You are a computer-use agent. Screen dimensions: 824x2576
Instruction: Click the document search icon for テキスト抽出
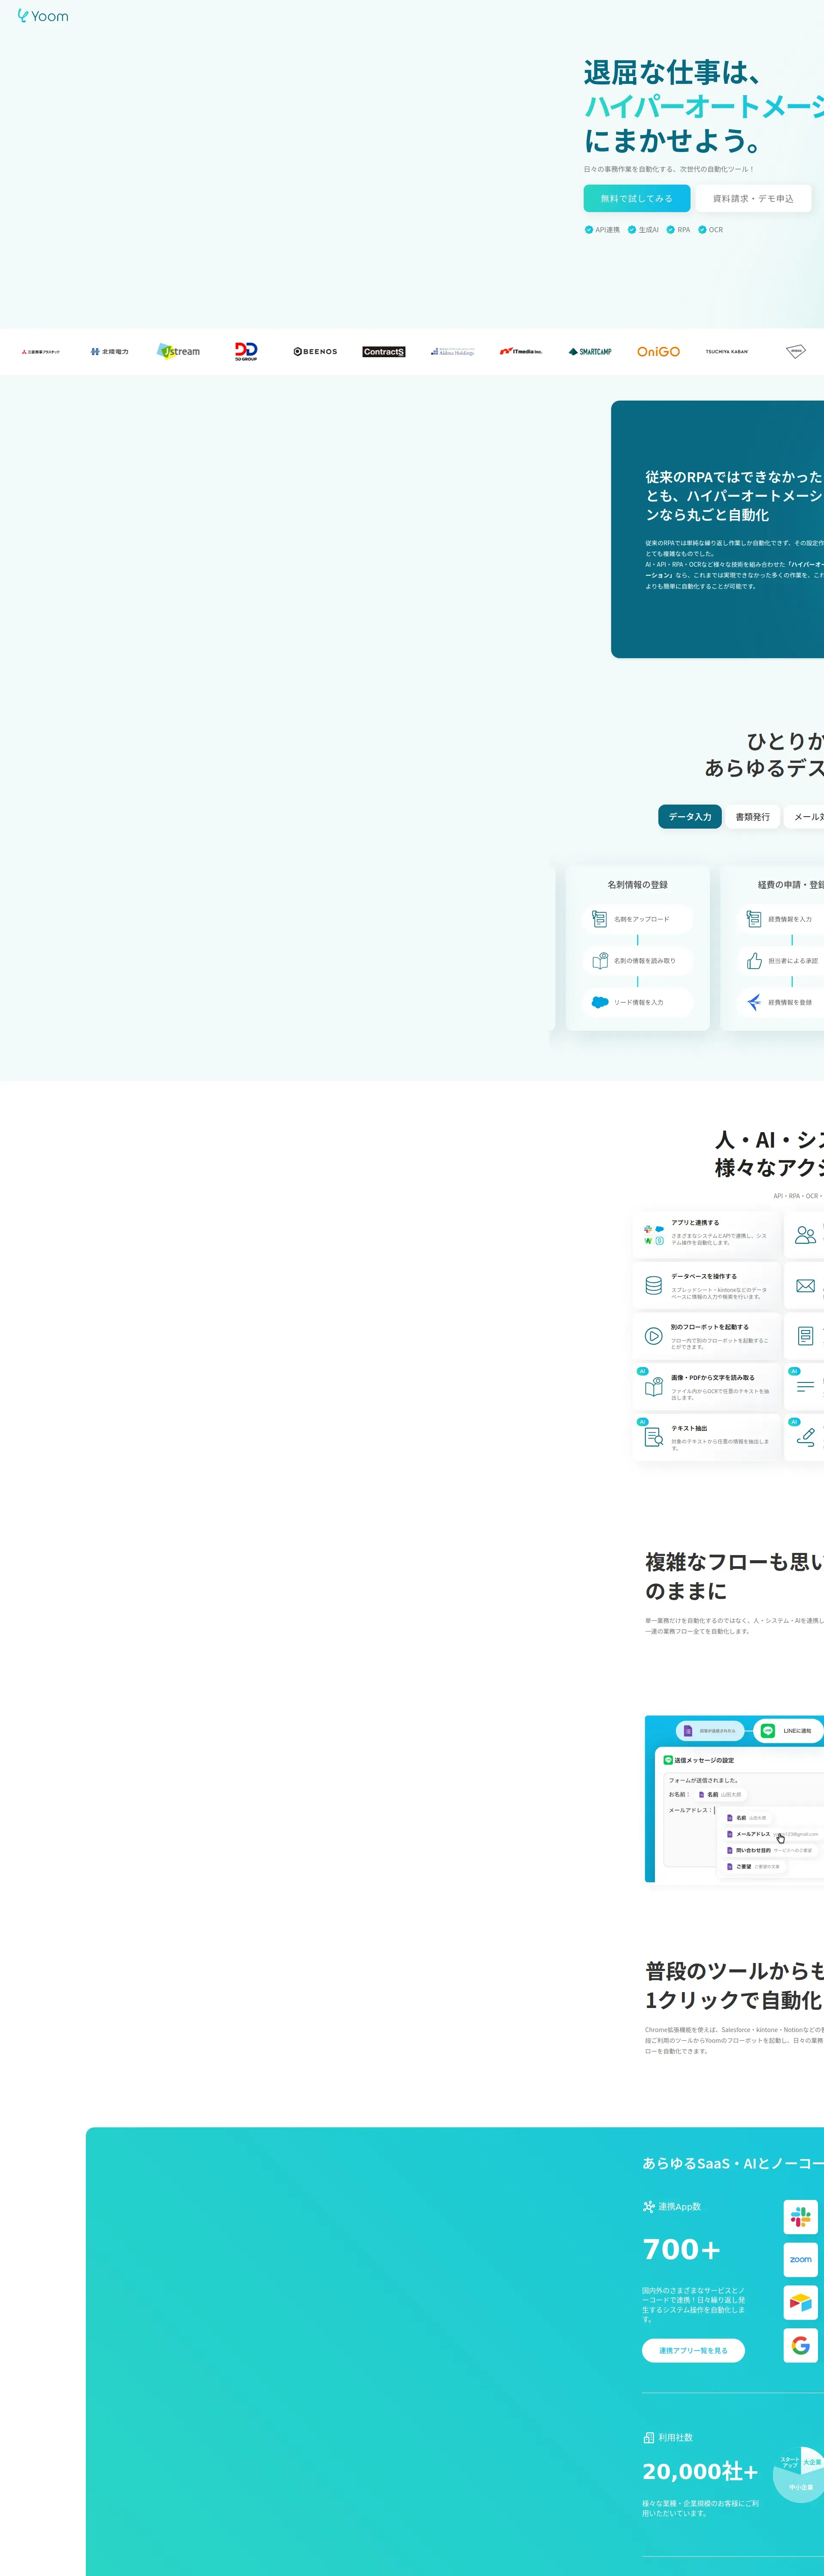tap(653, 1436)
